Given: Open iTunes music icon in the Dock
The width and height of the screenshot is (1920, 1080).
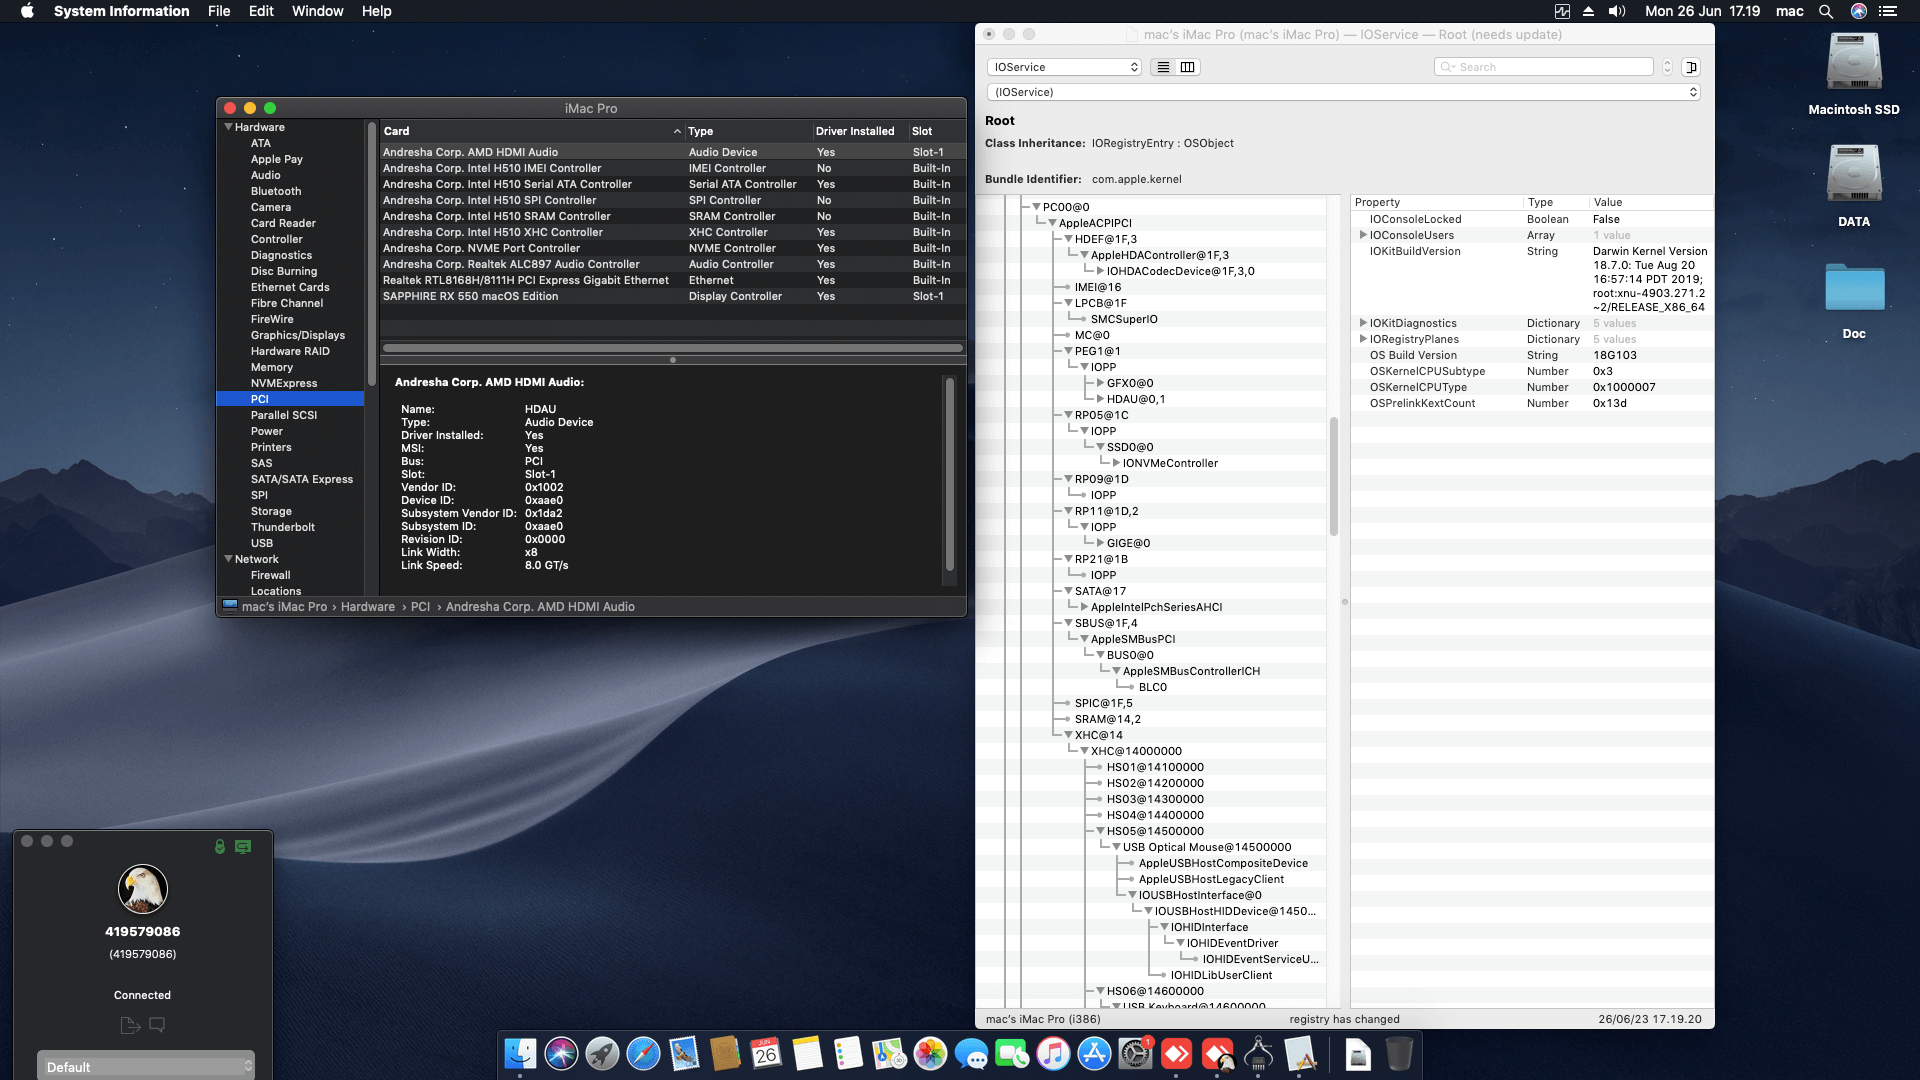Looking at the screenshot, I should coord(1053,1053).
